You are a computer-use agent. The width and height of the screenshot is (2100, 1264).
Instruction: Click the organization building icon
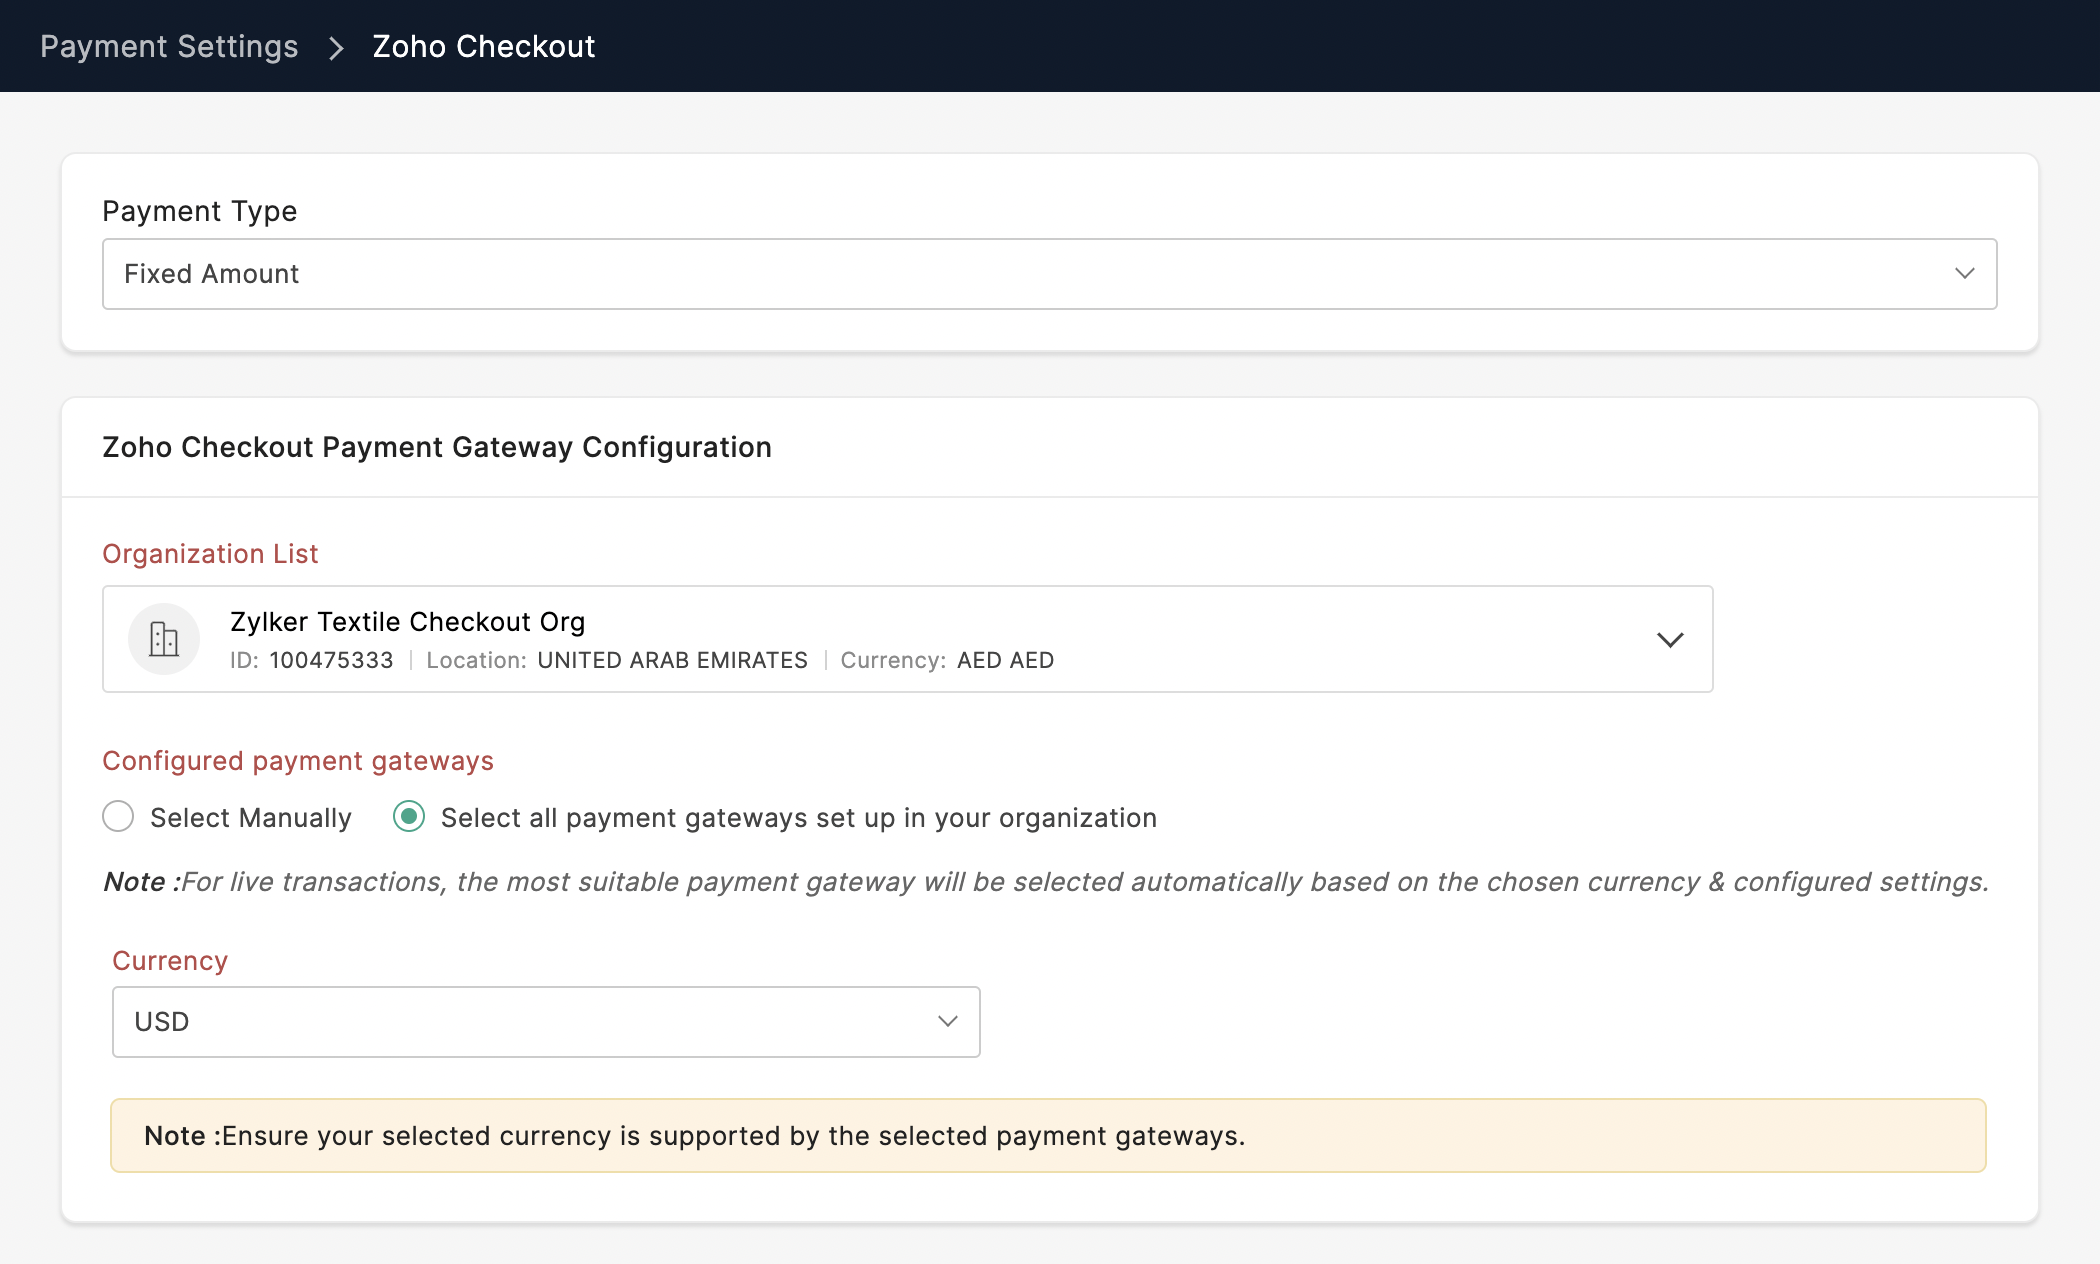pos(164,639)
